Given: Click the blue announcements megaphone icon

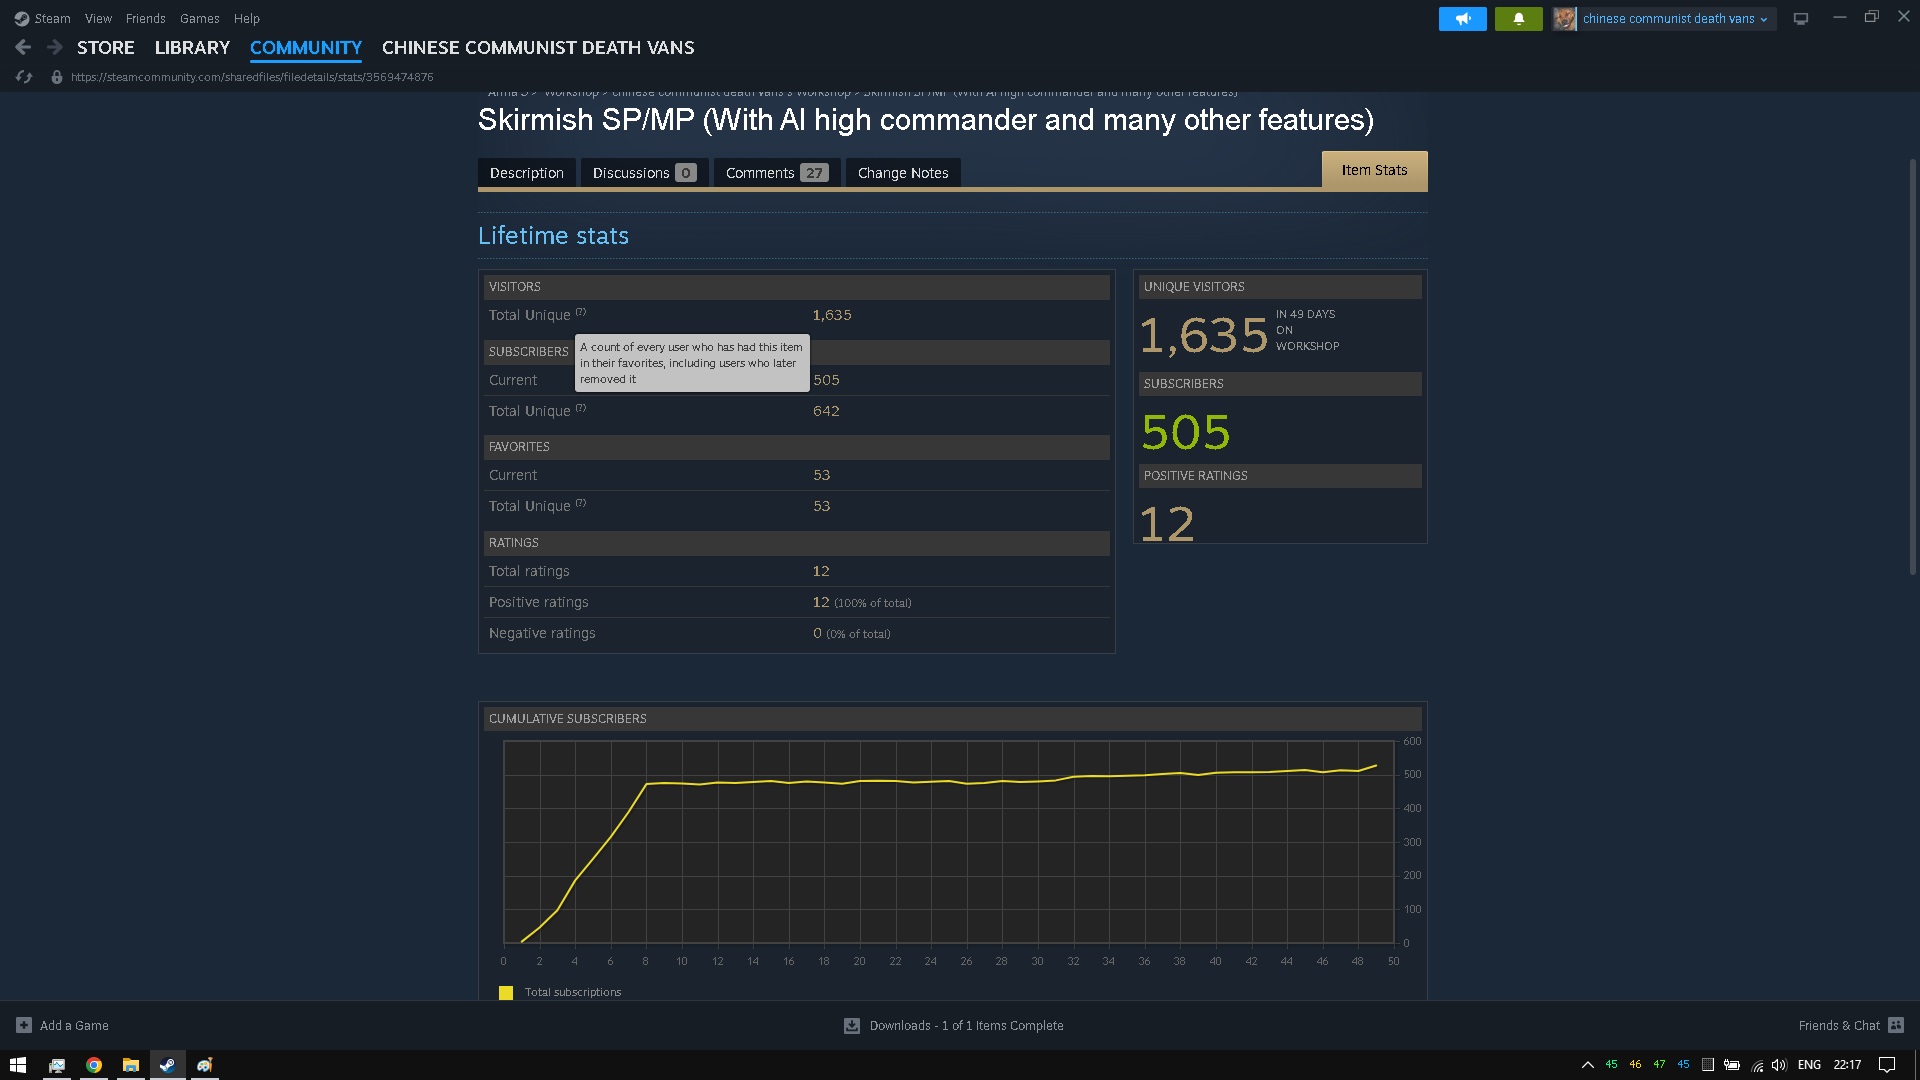Looking at the screenshot, I should pyautogui.click(x=1462, y=18).
